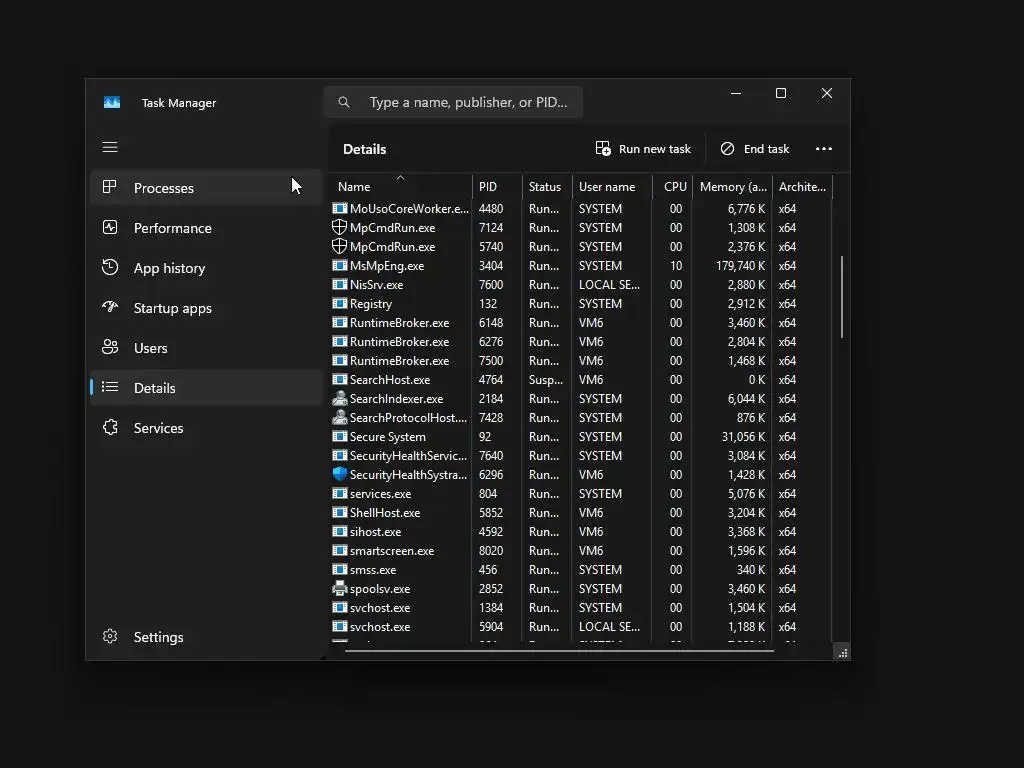Image resolution: width=1024 pixels, height=768 pixels.
Task: Sort by the Name column header
Action: click(400, 186)
